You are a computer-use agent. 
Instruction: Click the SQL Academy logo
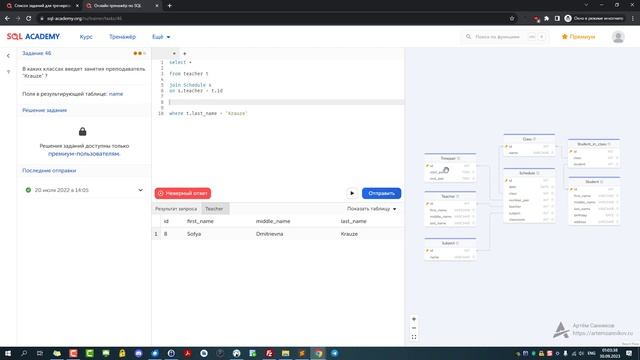pyautogui.click(x=33, y=37)
